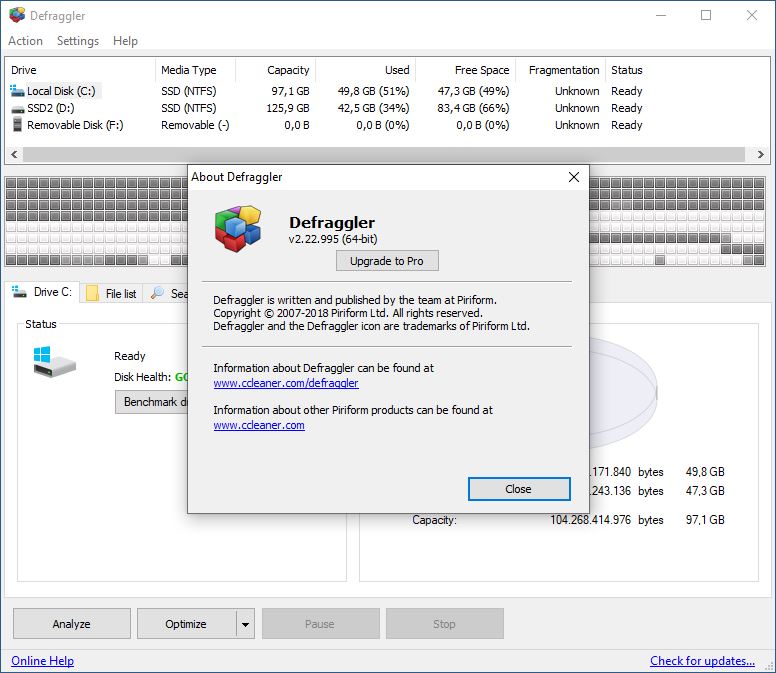
Task: Close the About Defraggler dialog with X
Action: coord(574,177)
